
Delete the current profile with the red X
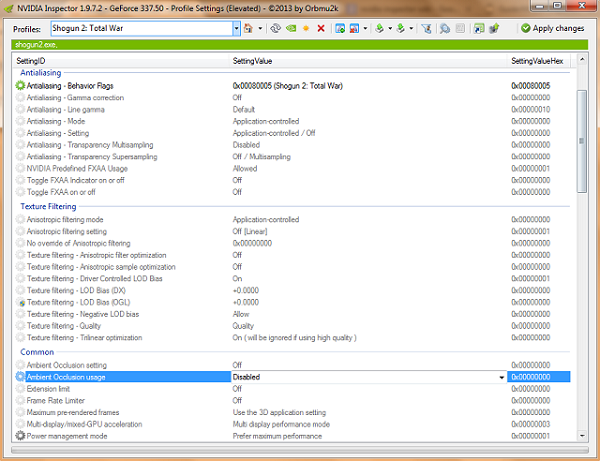pyautogui.click(x=321, y=28)
